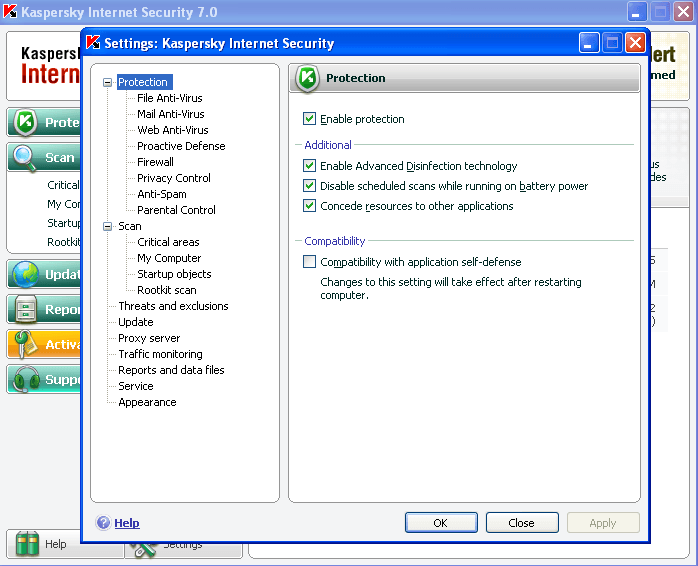The height and width of the screenshot is (566, 698).
Task: Select Proactive Defense in tree
Action: 181,146
